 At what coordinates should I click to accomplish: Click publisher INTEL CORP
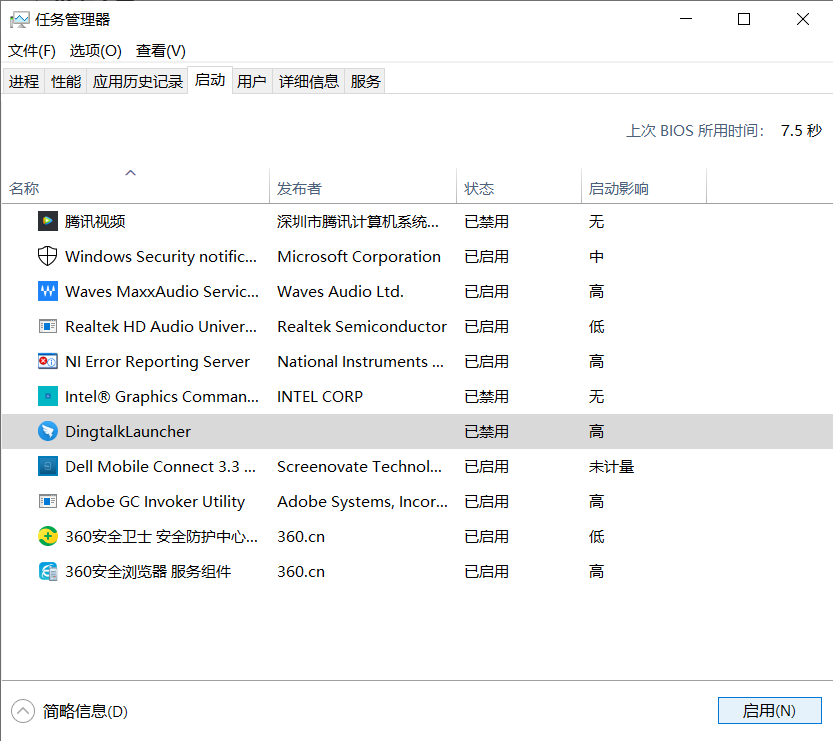point(320,397)
